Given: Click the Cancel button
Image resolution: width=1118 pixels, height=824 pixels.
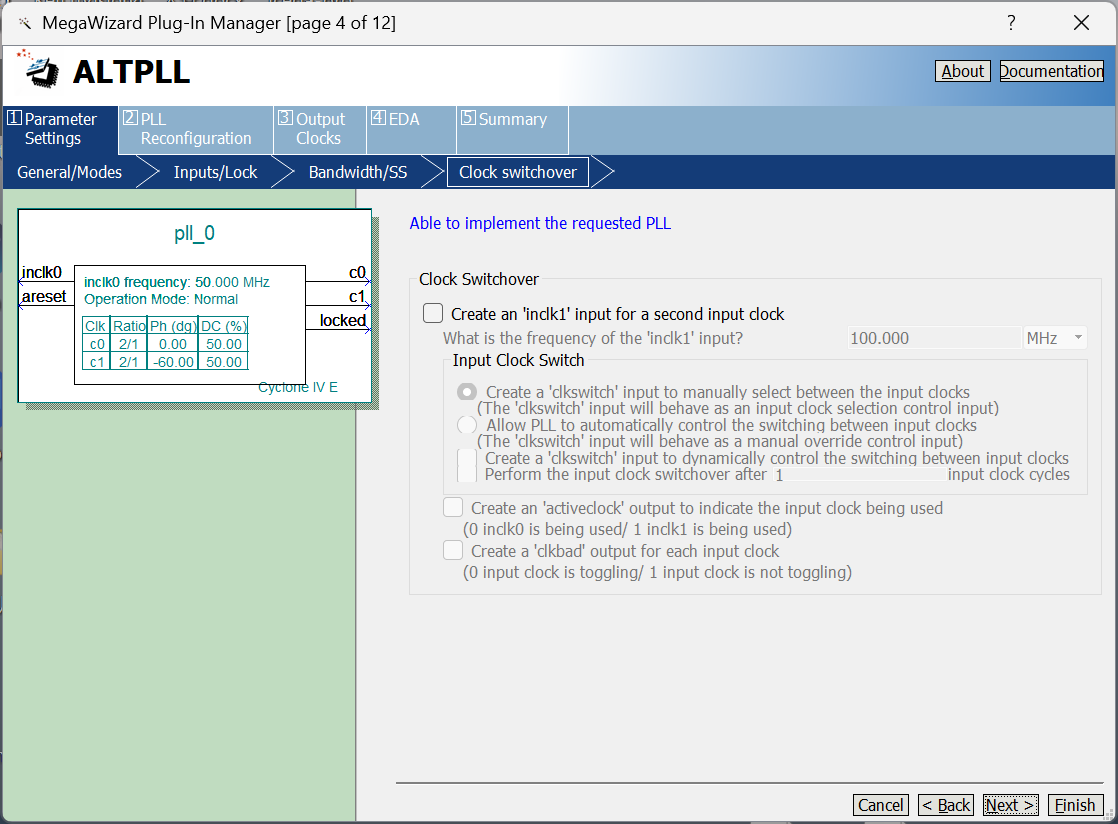Looking at the screenshot, I should (881, 805).
